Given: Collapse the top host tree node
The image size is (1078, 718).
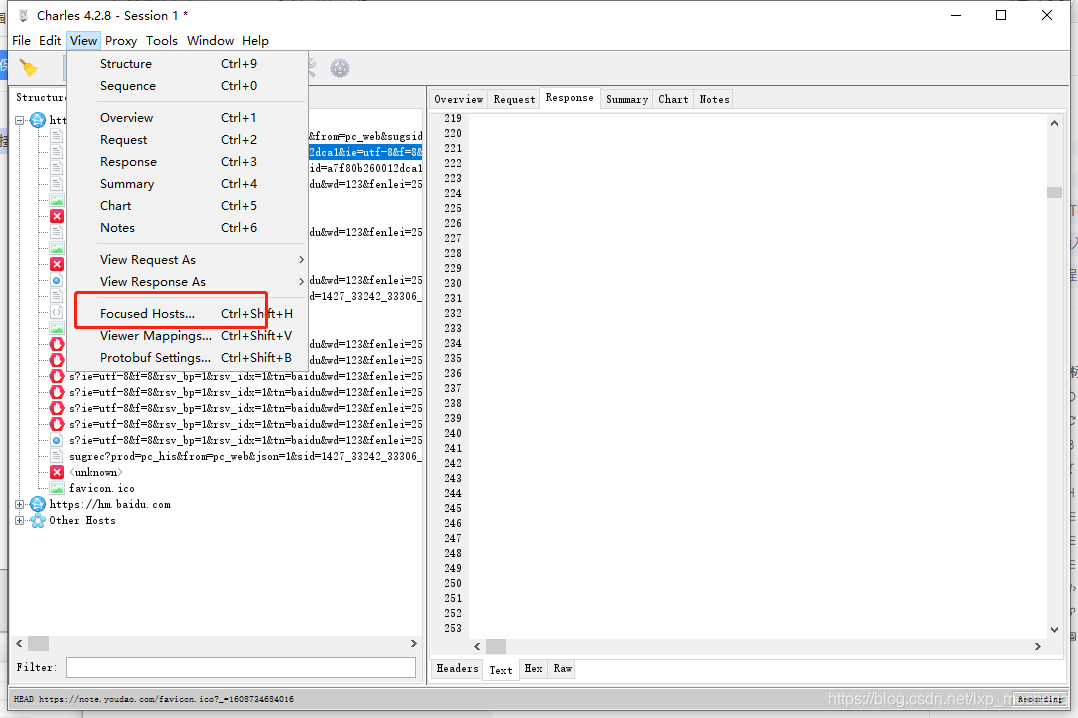Looking at the screenshot, I should [19, 120].
